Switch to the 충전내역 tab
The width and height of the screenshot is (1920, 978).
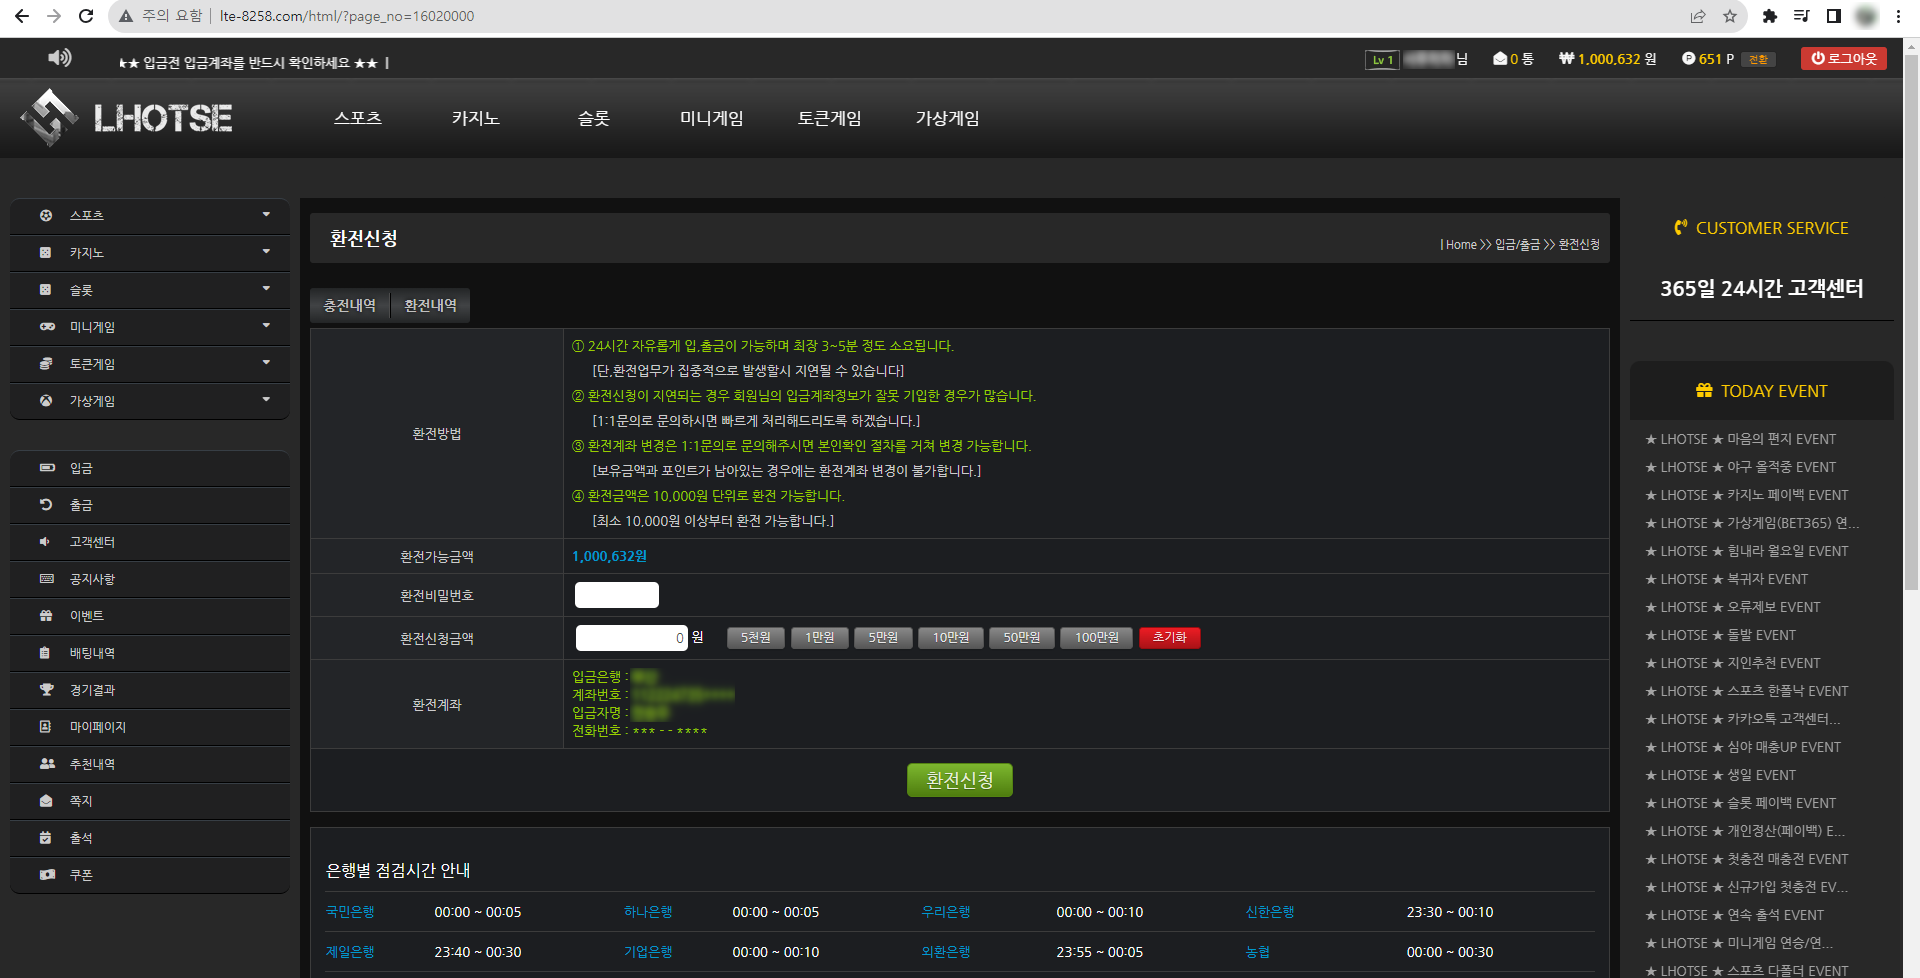click(x=350, y=305)
